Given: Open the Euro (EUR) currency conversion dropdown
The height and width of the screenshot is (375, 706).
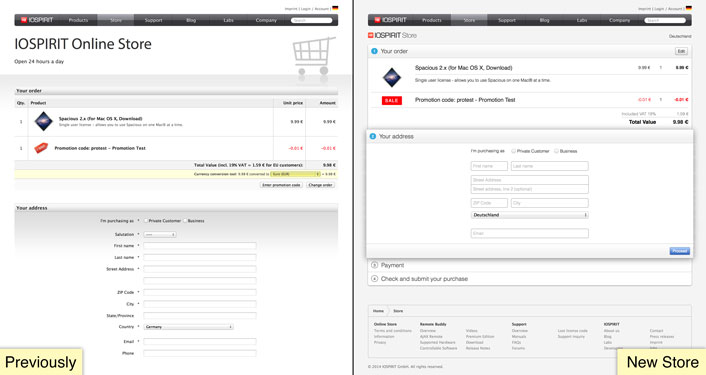Looking at the screenshot, I should coord(295,174).
